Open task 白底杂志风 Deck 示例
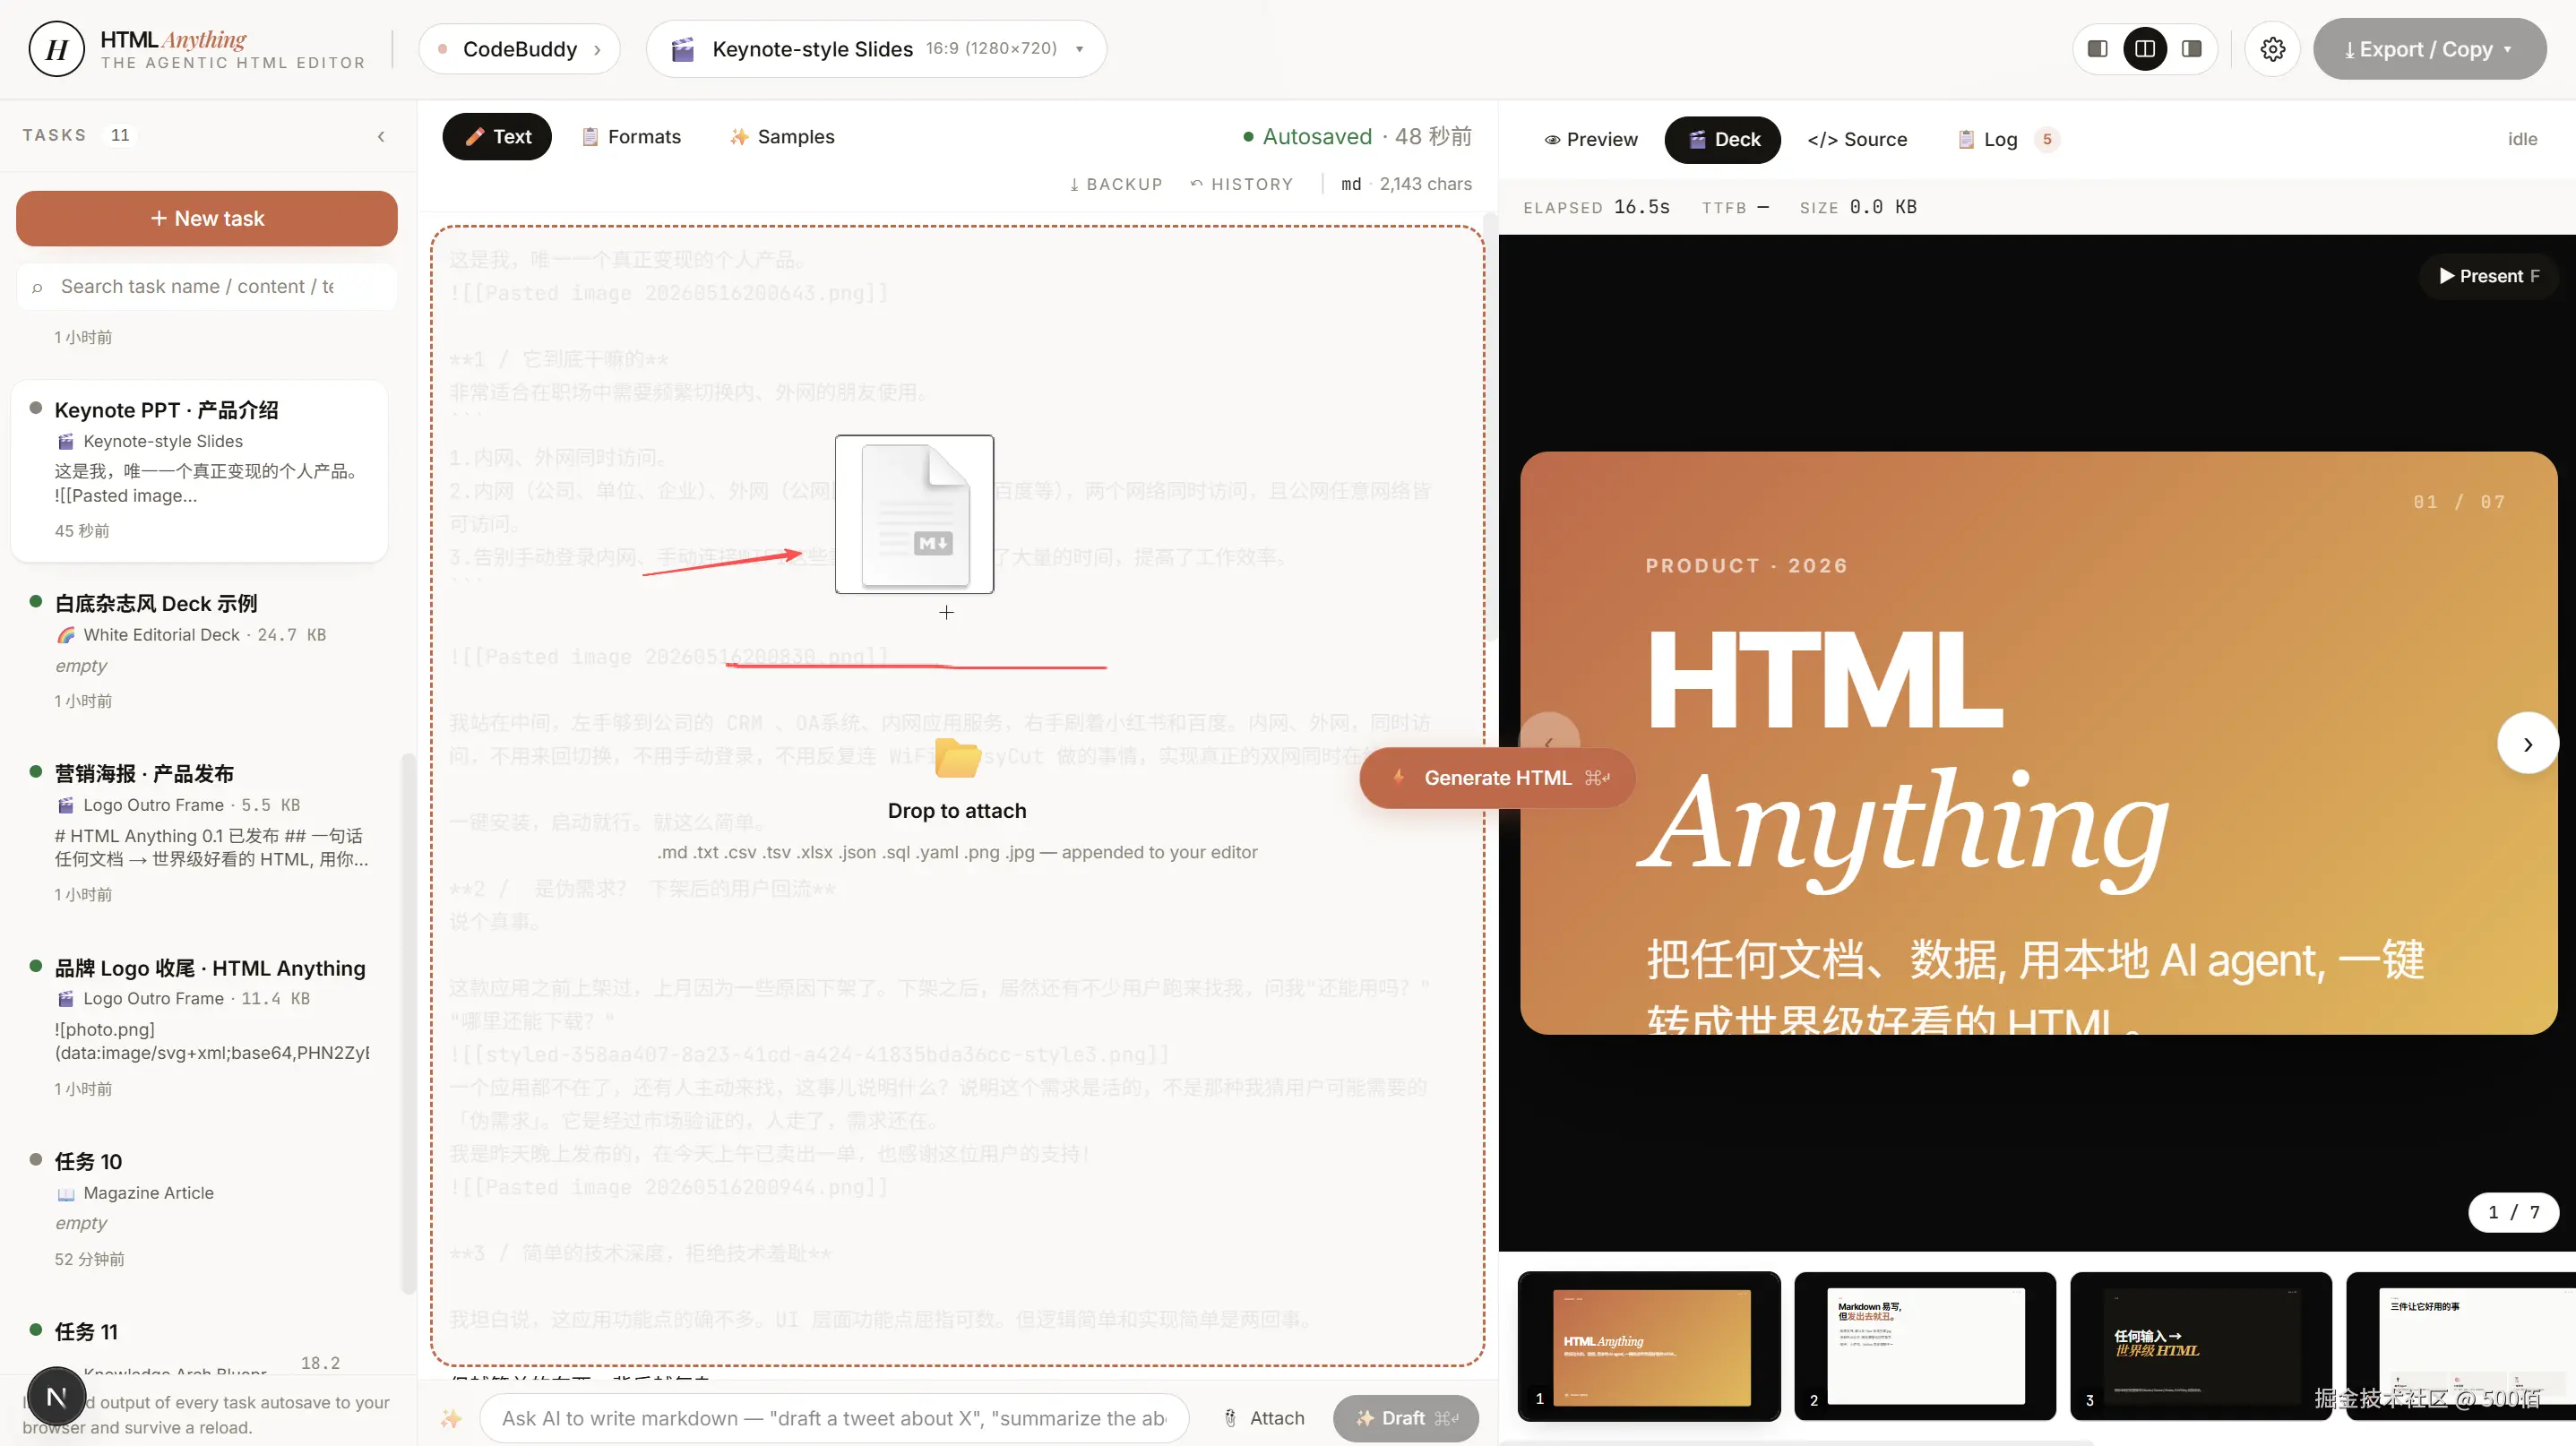The width and height of the screenshot is (2576, 1446). pos(199,651)
